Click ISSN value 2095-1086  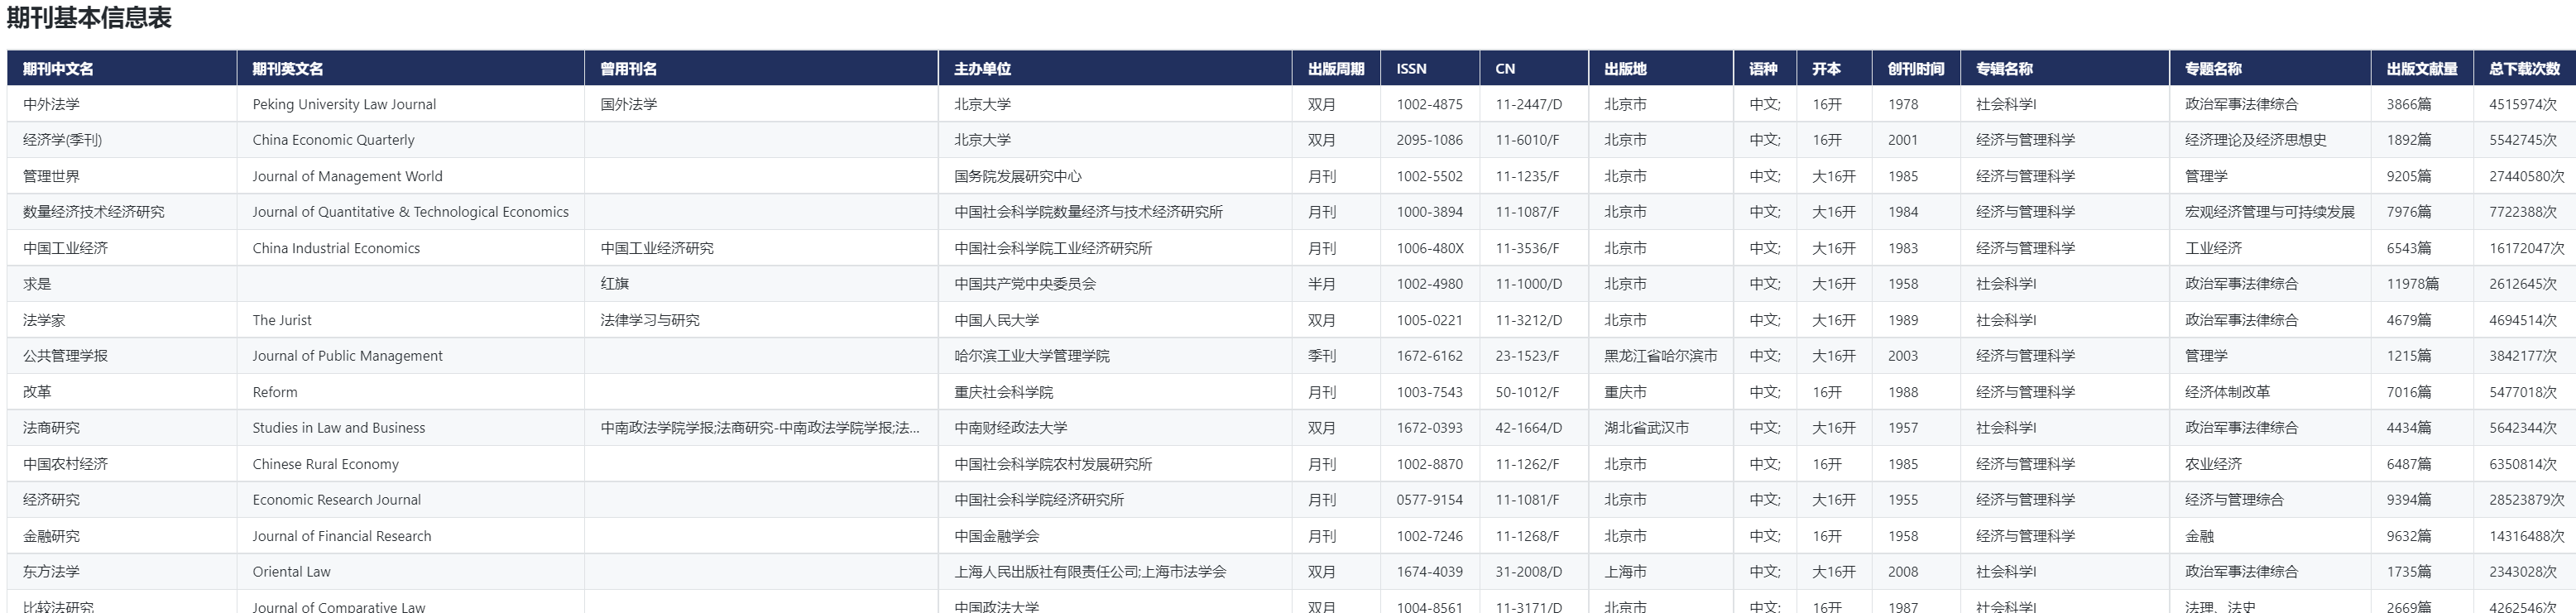click(1430, 140)
